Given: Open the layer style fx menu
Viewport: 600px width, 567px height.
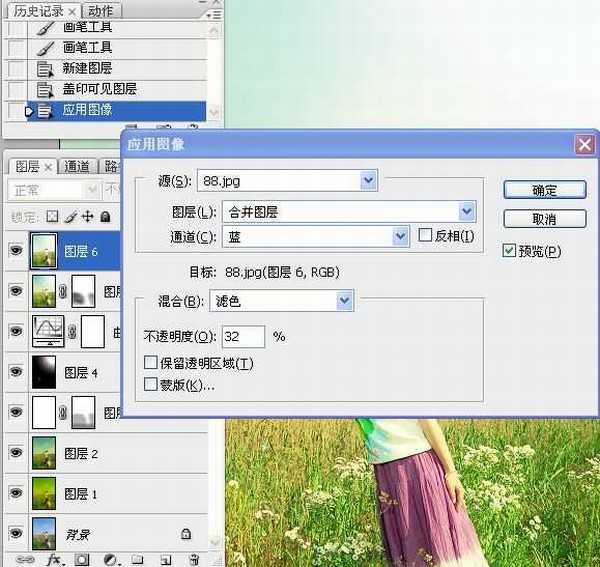Looking at the screenshot, I should pyautogui.click(x=53, y=559).
